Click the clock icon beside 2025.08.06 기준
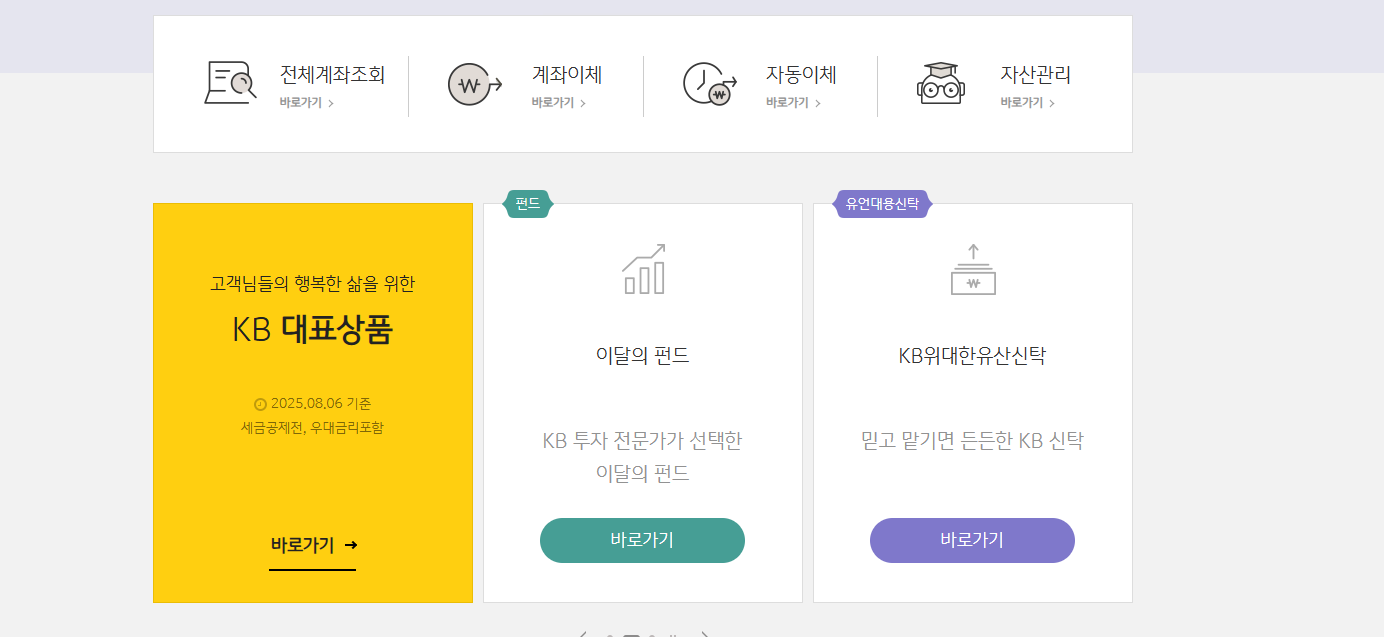 coord(261,404)
